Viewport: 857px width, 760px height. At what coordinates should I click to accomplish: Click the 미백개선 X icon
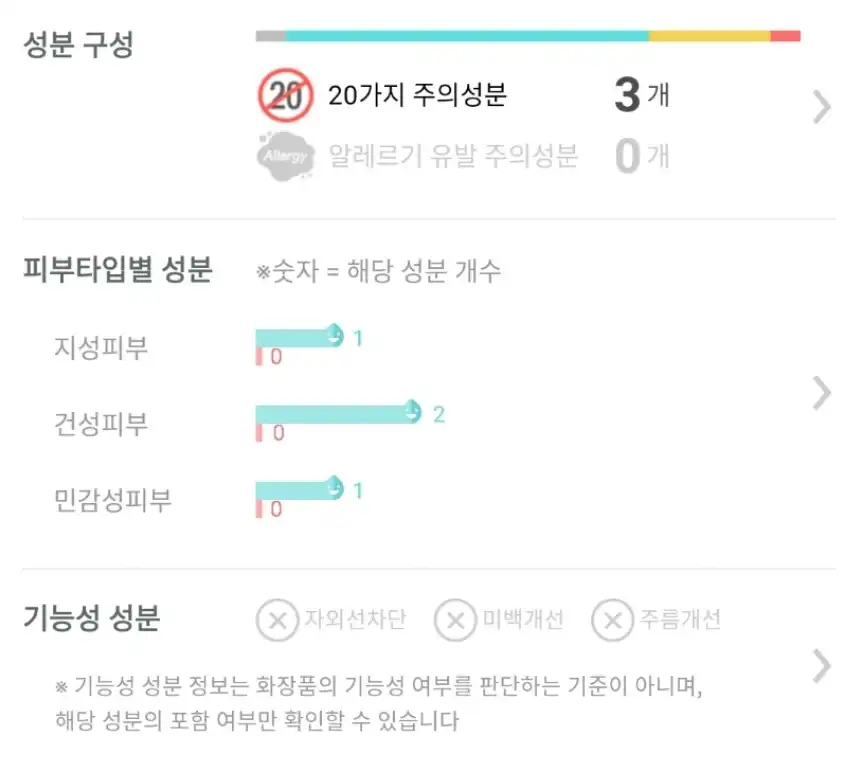click(x=454, y=620)
